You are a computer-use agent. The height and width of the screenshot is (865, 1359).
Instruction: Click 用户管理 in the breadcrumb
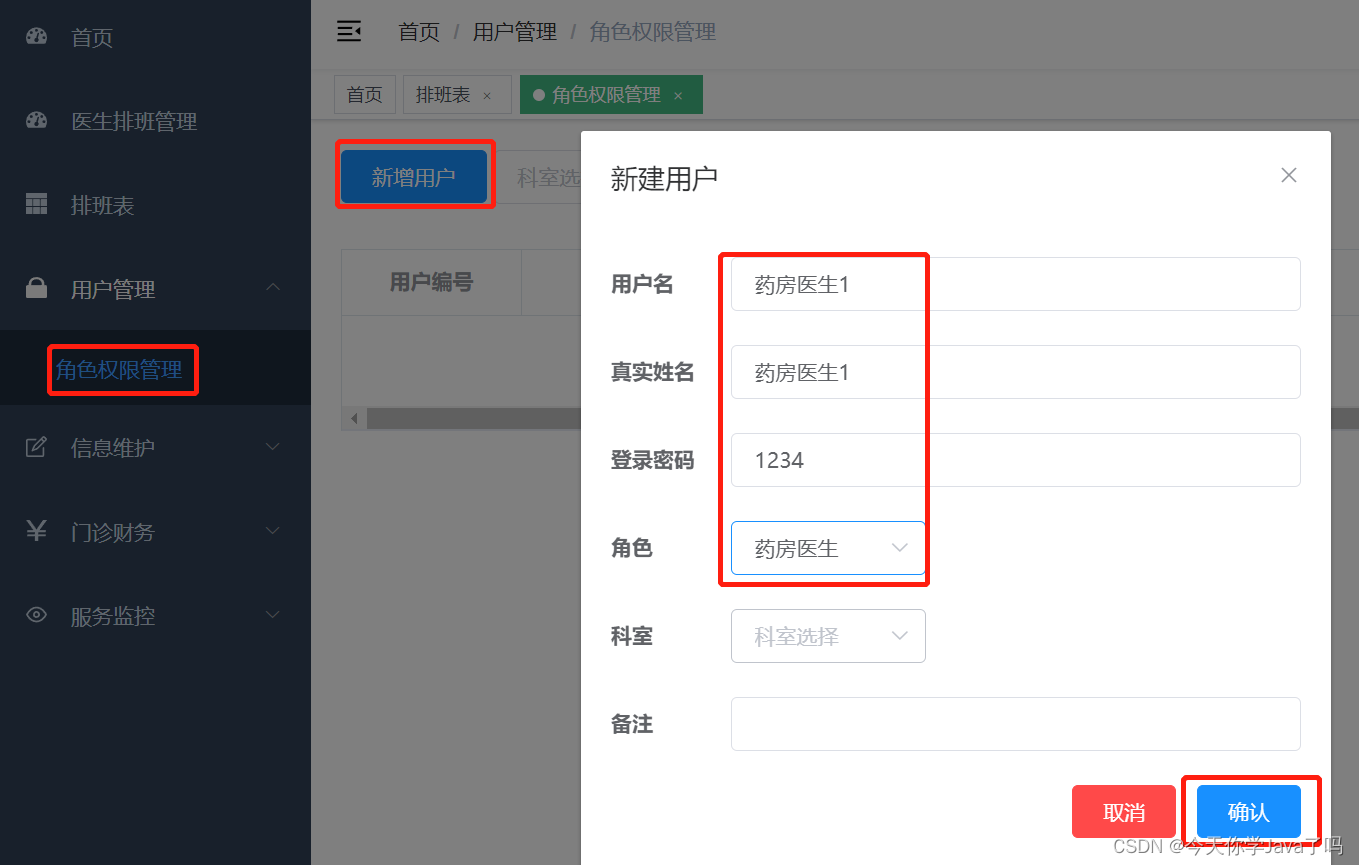tap(515, 32)
